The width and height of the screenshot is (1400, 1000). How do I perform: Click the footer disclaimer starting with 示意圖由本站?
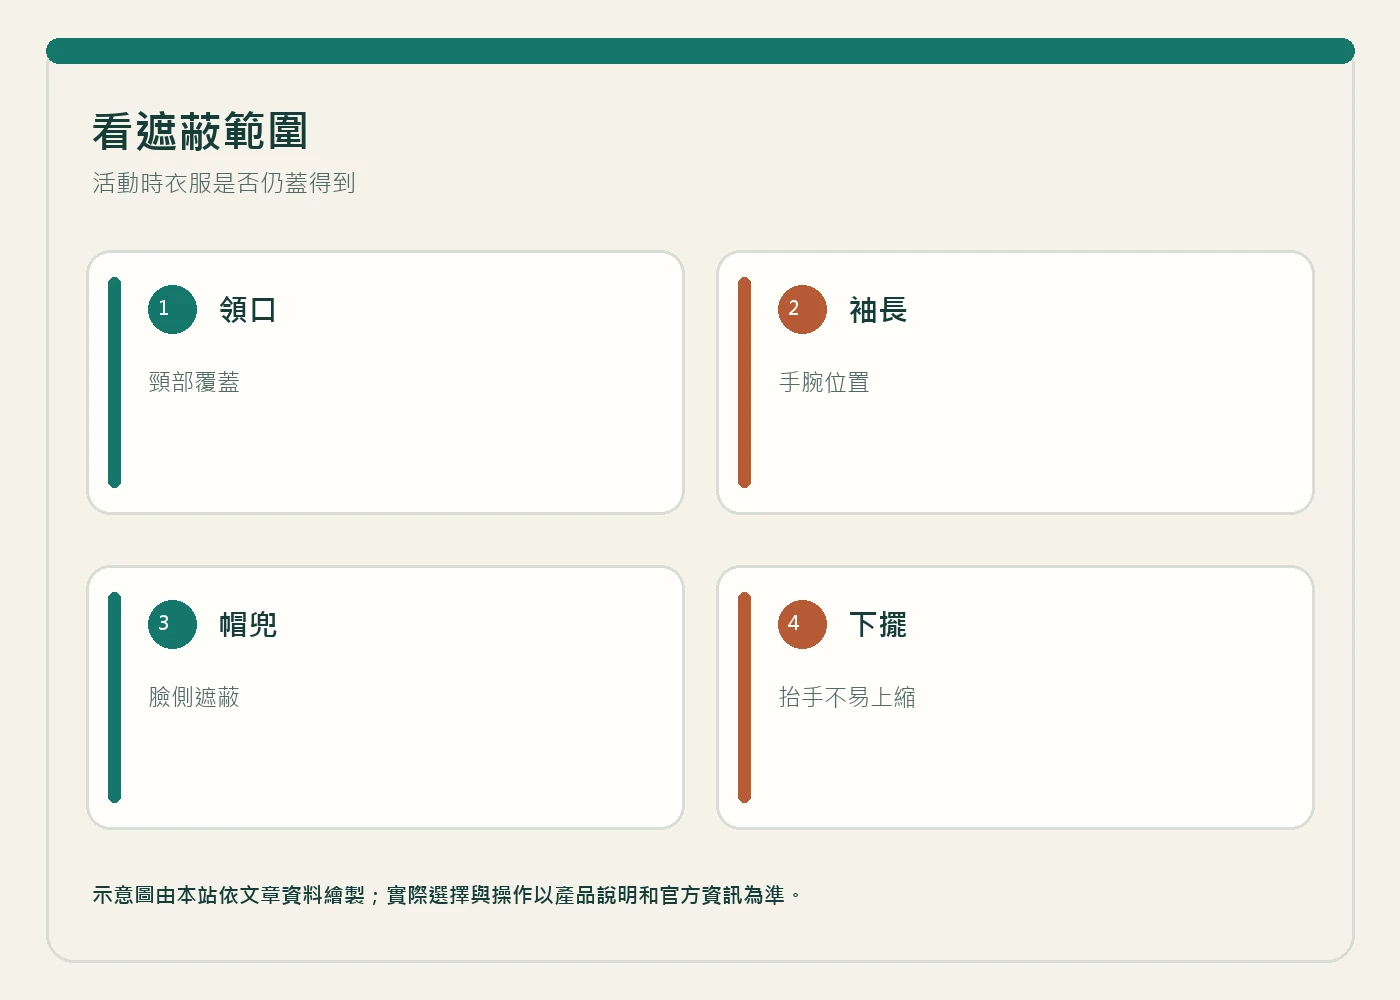click(x=447, y=895)
